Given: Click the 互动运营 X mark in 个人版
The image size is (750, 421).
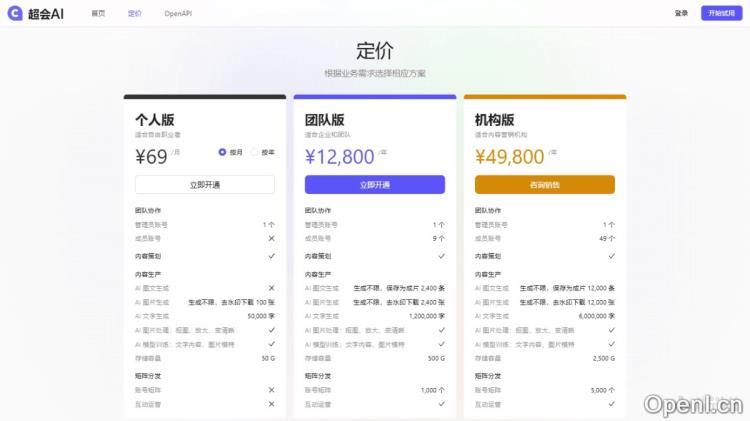Looking at the screenshot, I should [271, 404].
